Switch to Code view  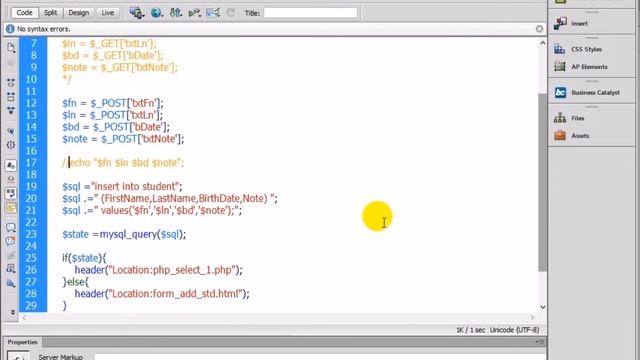24,13
